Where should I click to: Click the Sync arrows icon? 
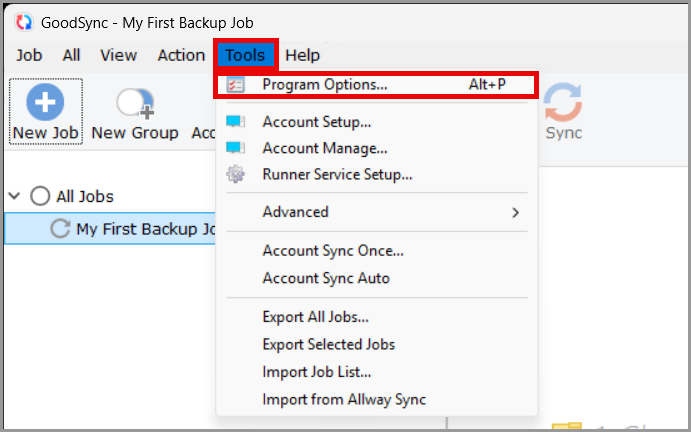(x=563, y=102)
